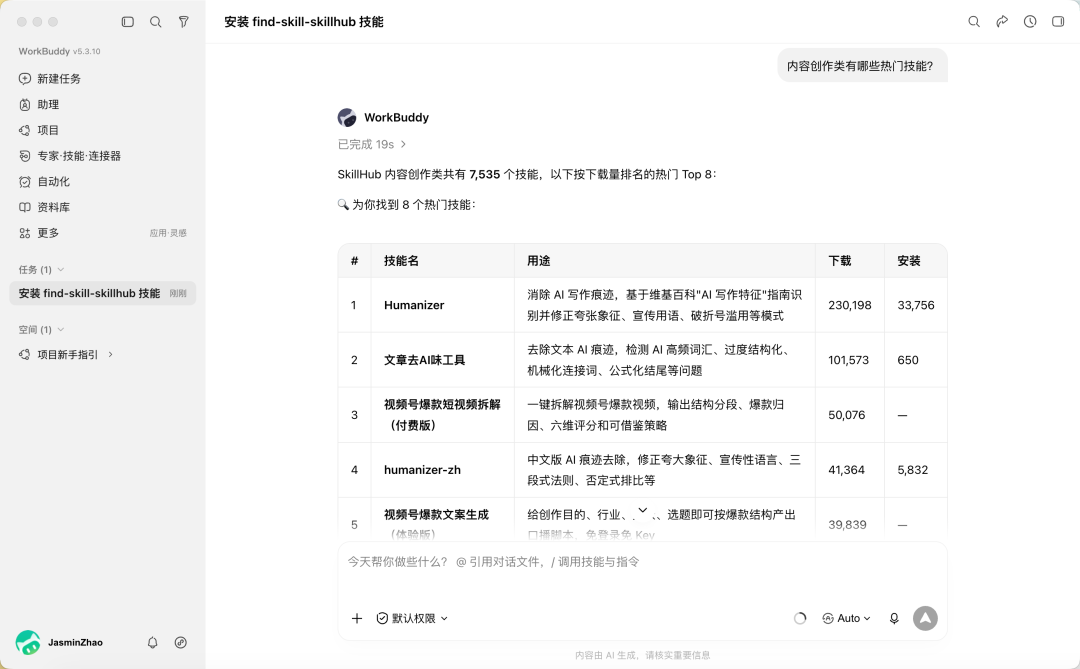The image size is (1080, 669).
Task: Collapse the 空间 (1) group
Action: click(x=41, y=329)
